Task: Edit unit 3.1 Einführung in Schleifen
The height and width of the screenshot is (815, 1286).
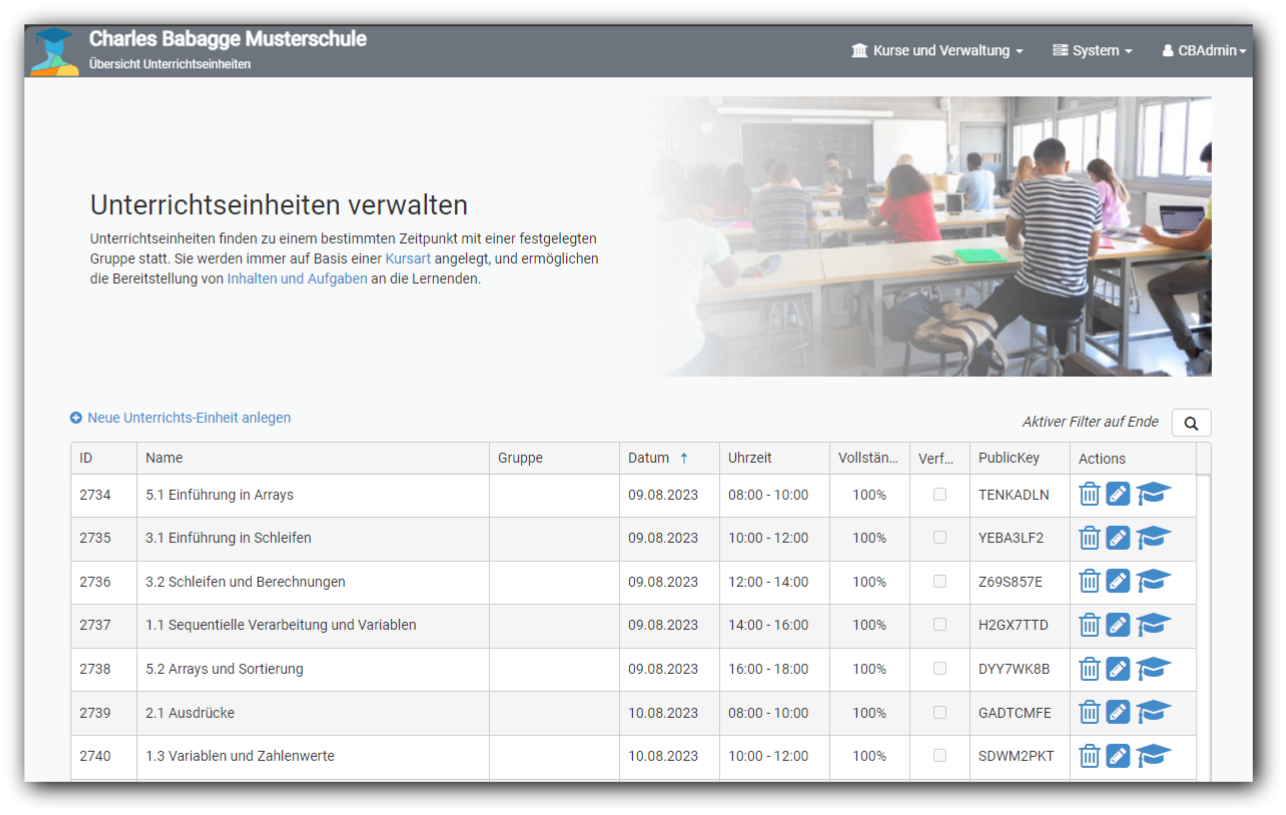Action: (x=1118, y=538)
